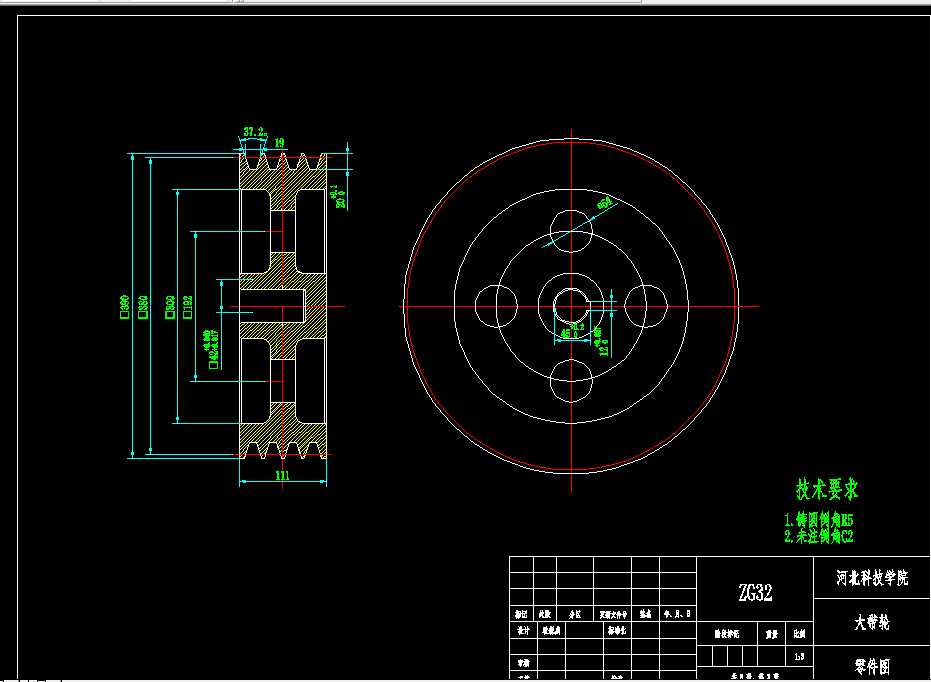Click the 大带轮 part name cell
The image size is (931, 682).
pyautogui.click(x=872, y=621)
